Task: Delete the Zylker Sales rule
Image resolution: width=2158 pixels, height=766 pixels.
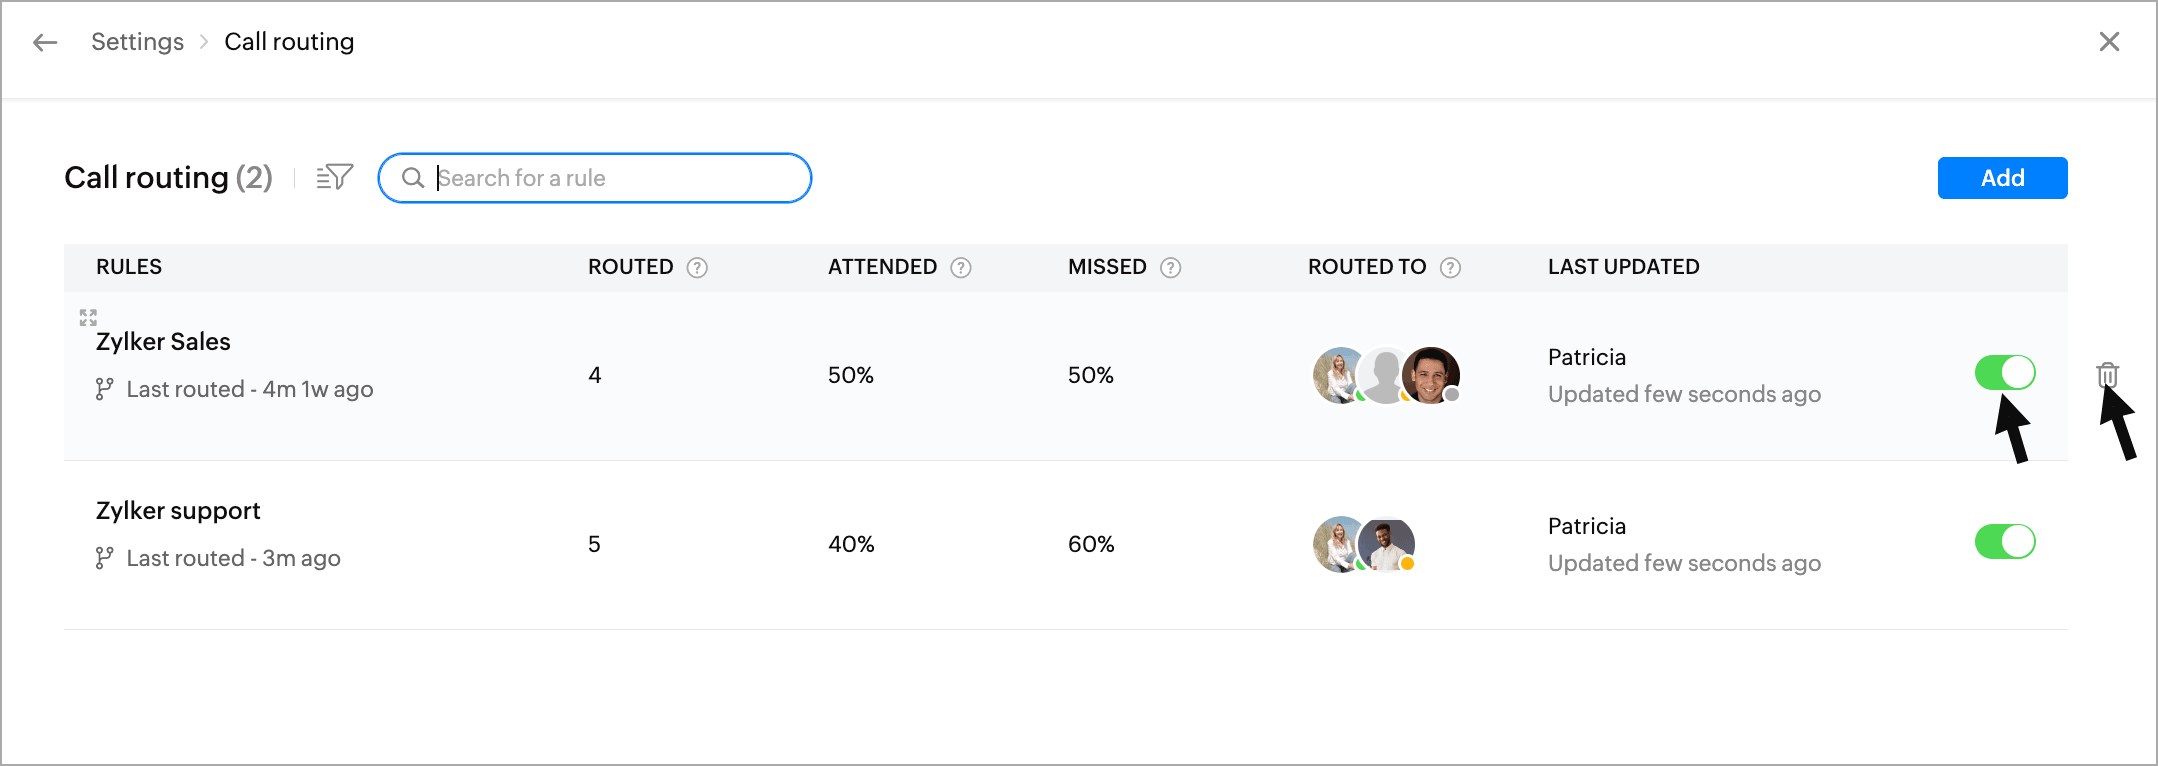Action: (2107, 375)
